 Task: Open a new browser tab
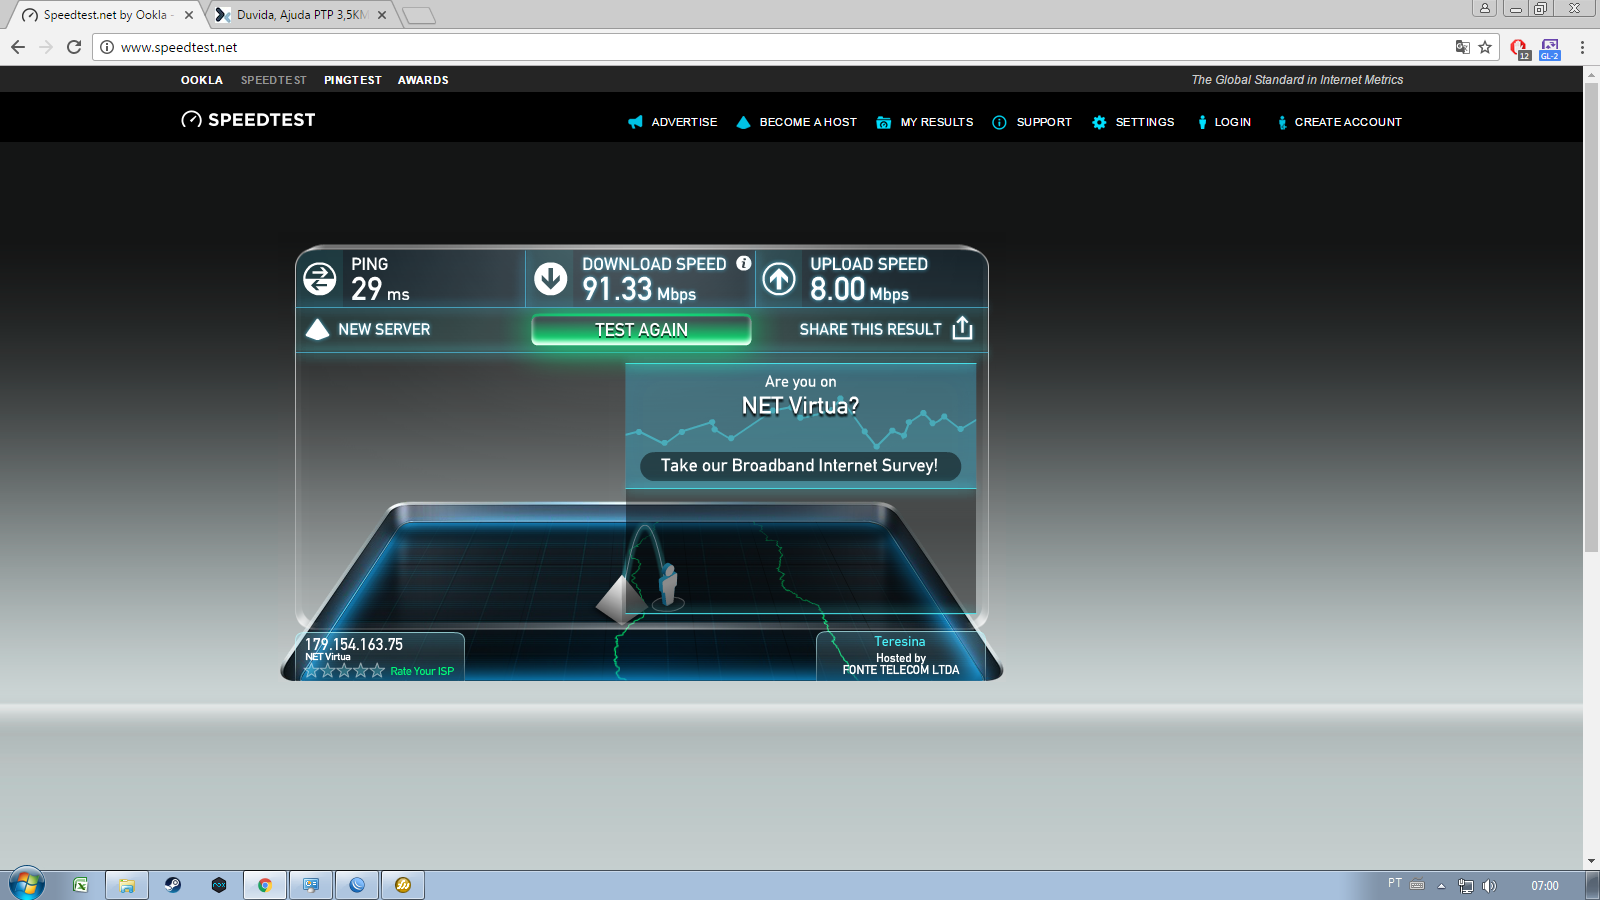(x=419, y=15)
